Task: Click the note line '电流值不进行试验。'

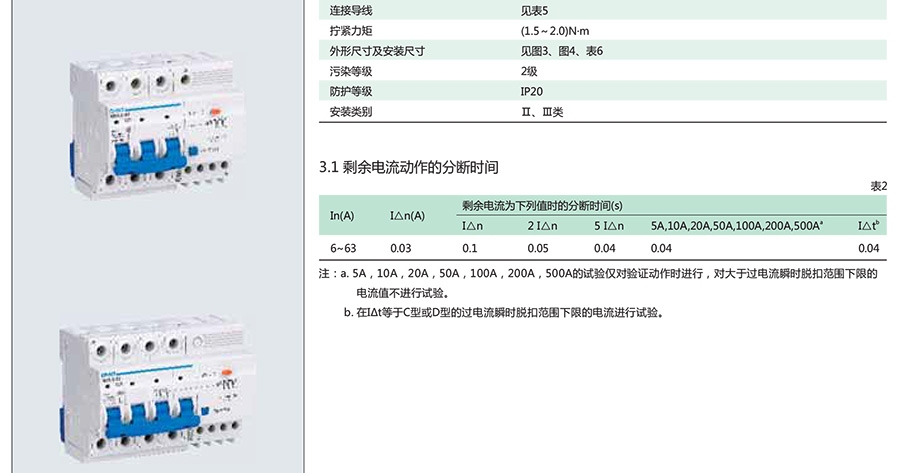Action: 403,293
